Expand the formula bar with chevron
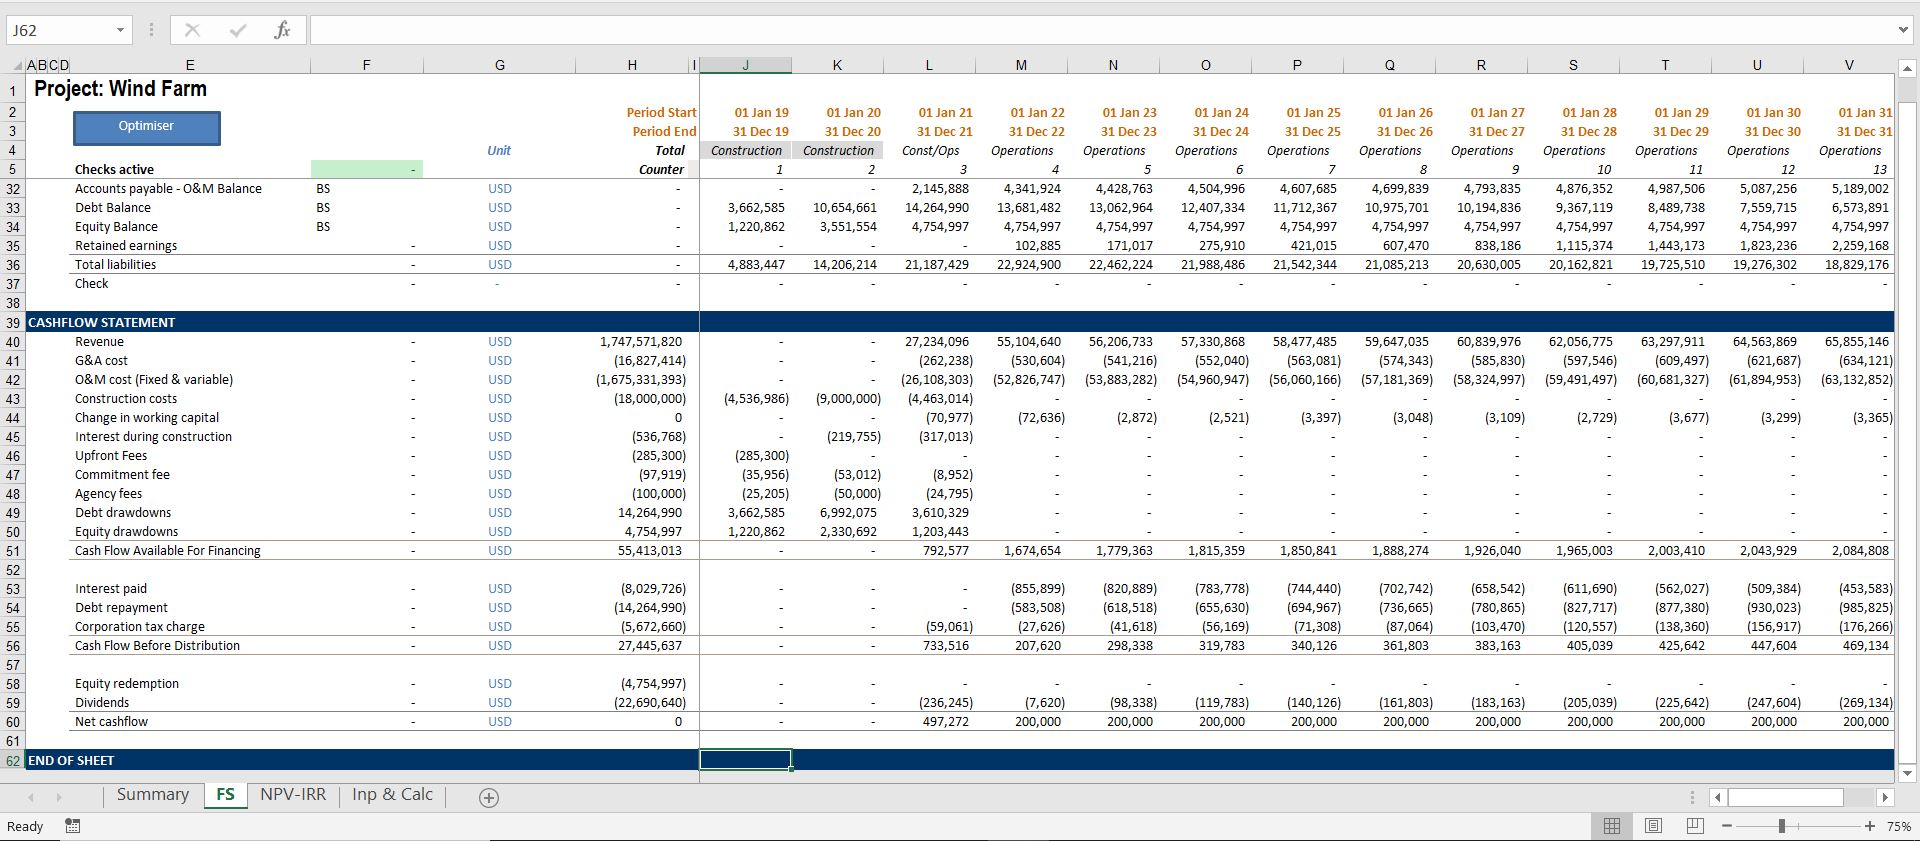The image size is (1920, 841). tap(1902, 30)
